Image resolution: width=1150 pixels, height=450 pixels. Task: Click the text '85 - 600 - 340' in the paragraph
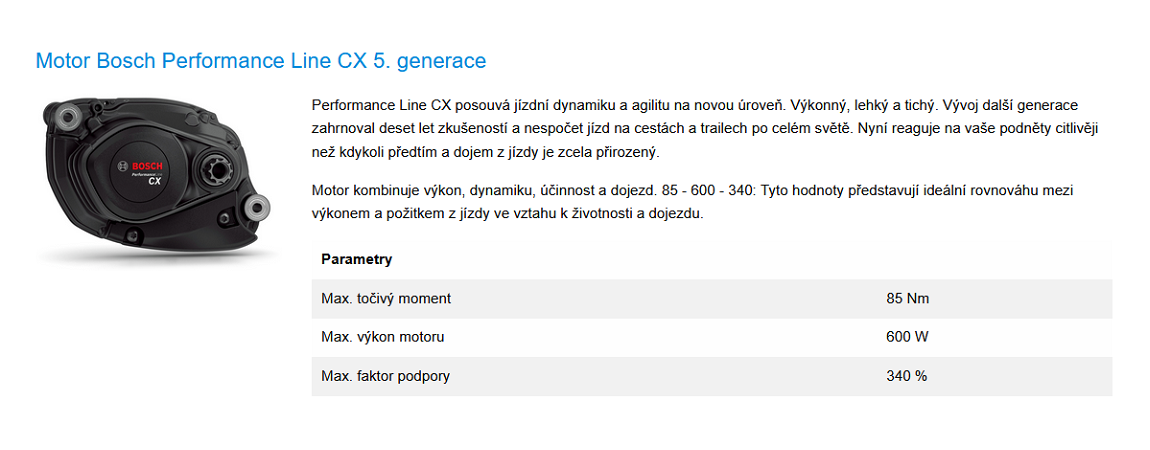[x=707, y=191]
